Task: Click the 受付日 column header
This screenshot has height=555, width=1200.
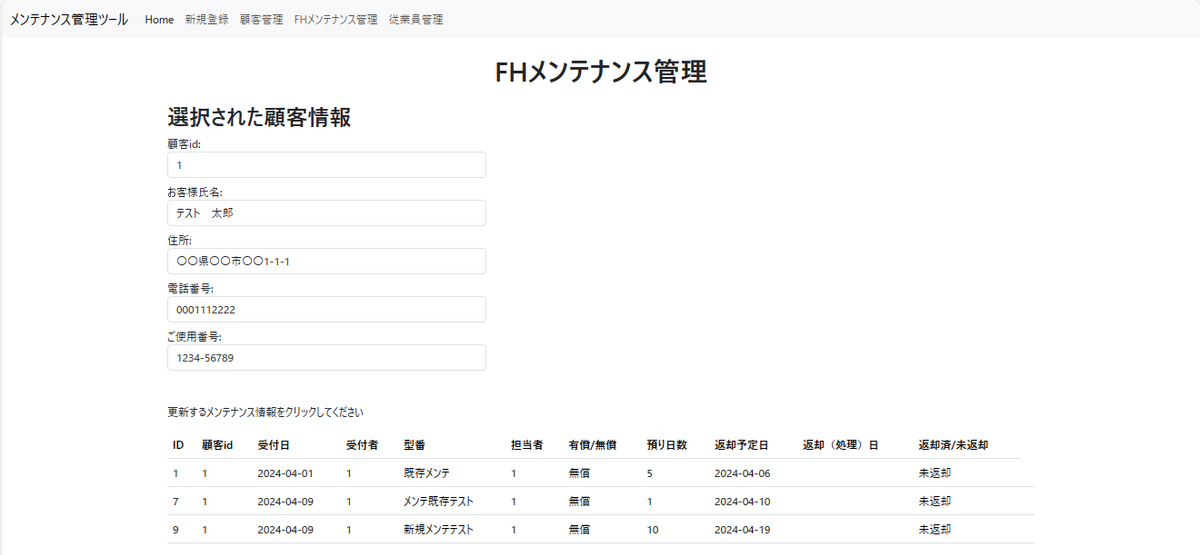Action: (273, 445)
